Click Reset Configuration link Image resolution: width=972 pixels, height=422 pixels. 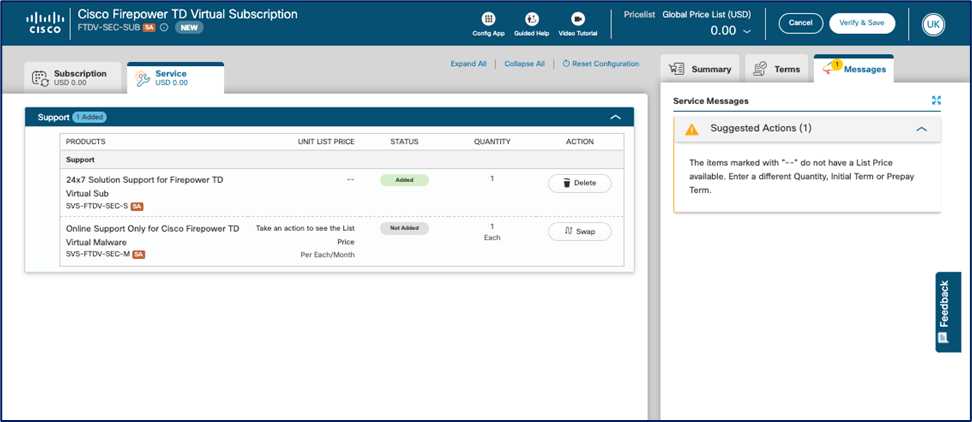point(601,64)
